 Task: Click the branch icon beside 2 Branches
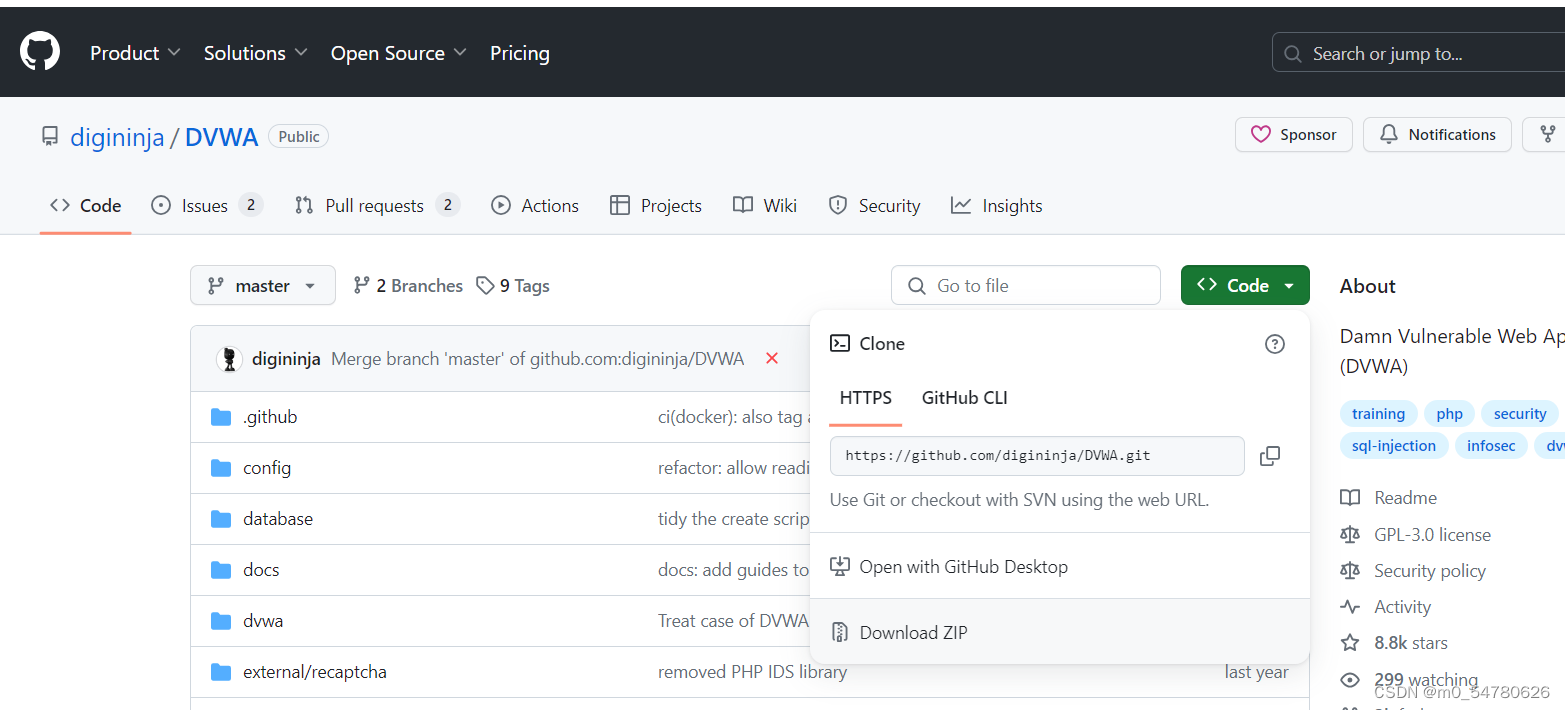point(361,285)
